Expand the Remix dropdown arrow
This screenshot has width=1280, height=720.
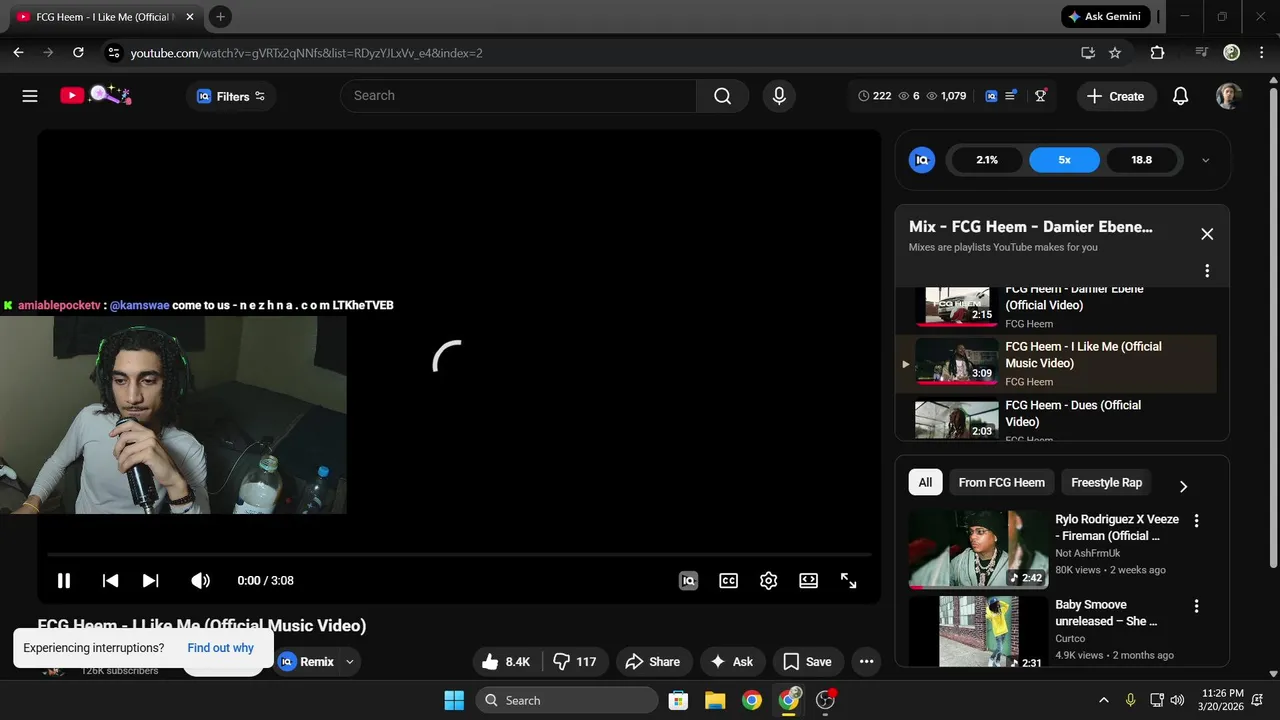point(350,662)
